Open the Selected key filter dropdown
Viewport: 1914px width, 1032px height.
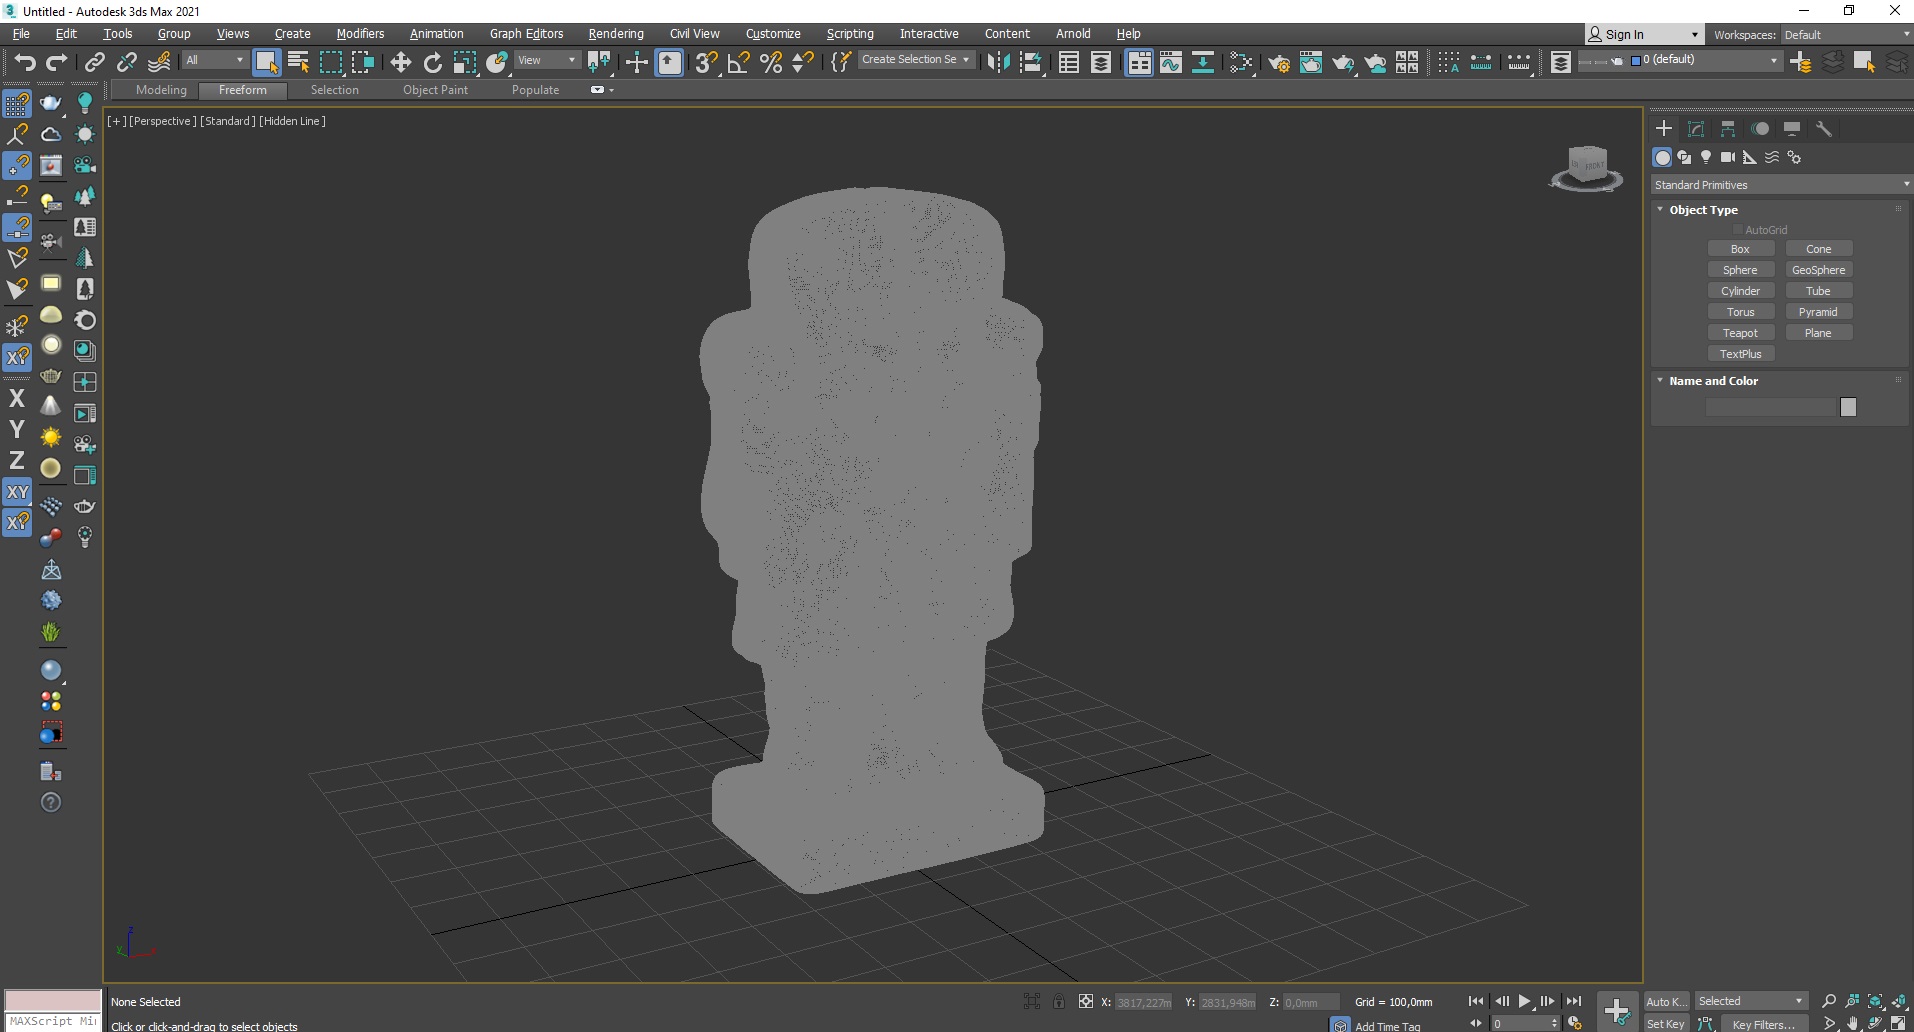point(1751,1001)
